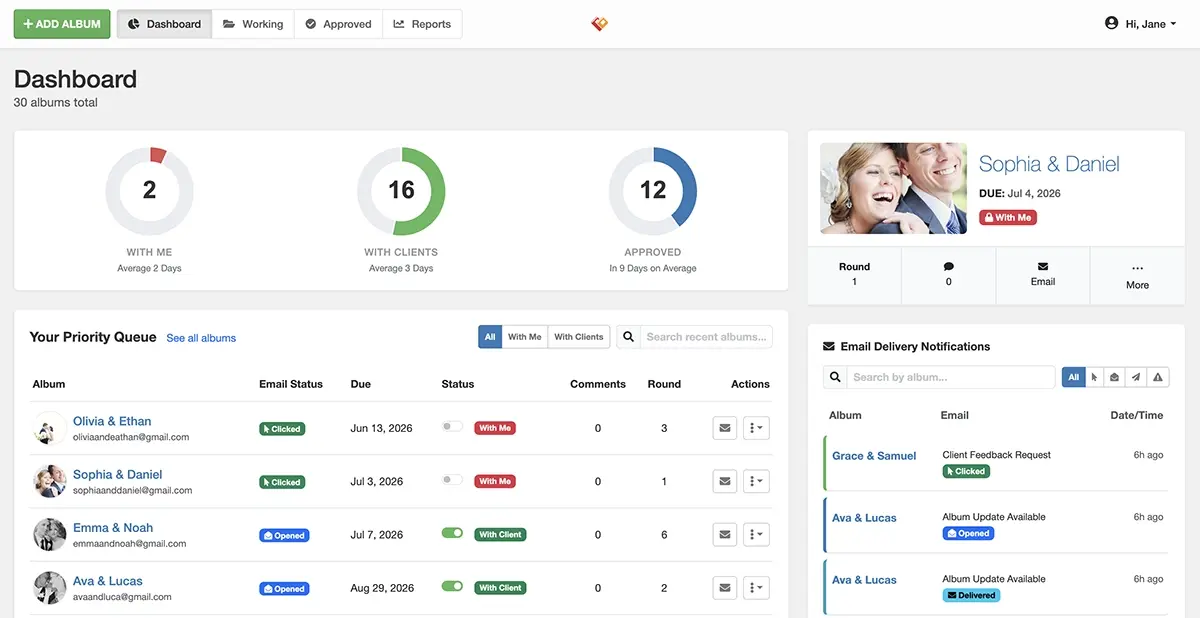The height and width of the screenshot is (618, 1200).
Task: Filter notifications by the warning triangle icon
Action: pyautogui.click(x=1158, y=377)
